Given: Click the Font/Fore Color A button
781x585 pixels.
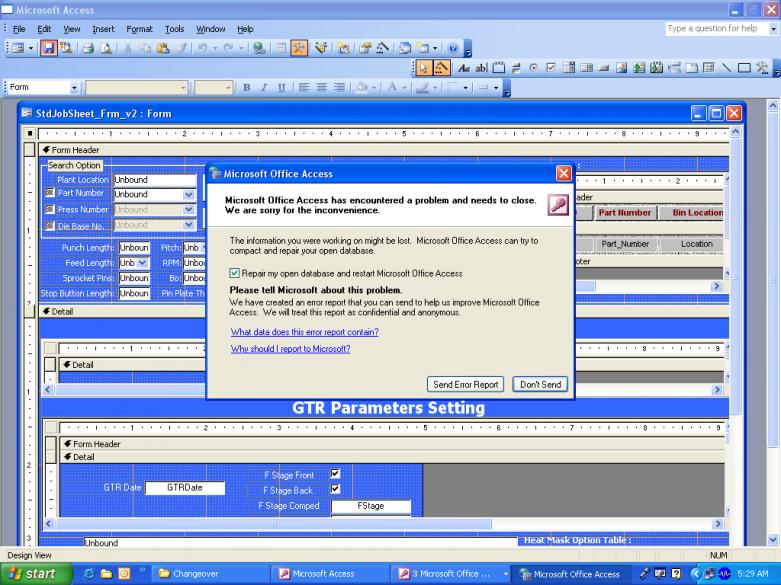Looking at the screenshot, I should (392, 88).
